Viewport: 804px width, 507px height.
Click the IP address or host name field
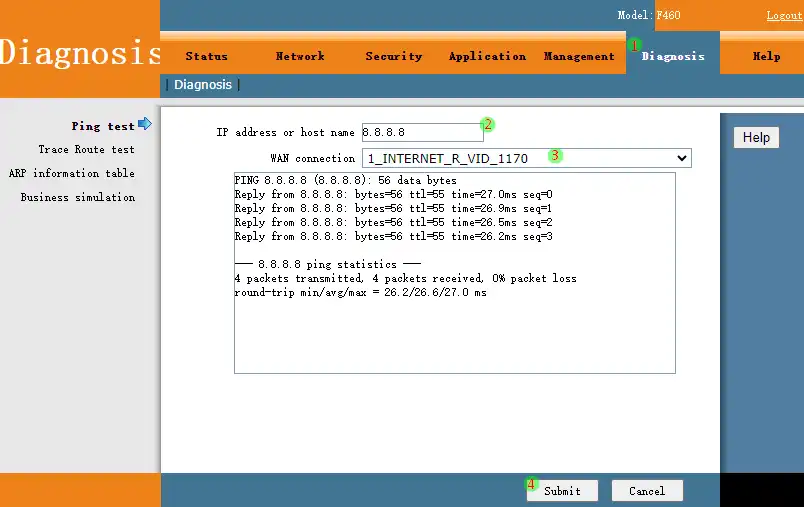click(x=420, y=132)
